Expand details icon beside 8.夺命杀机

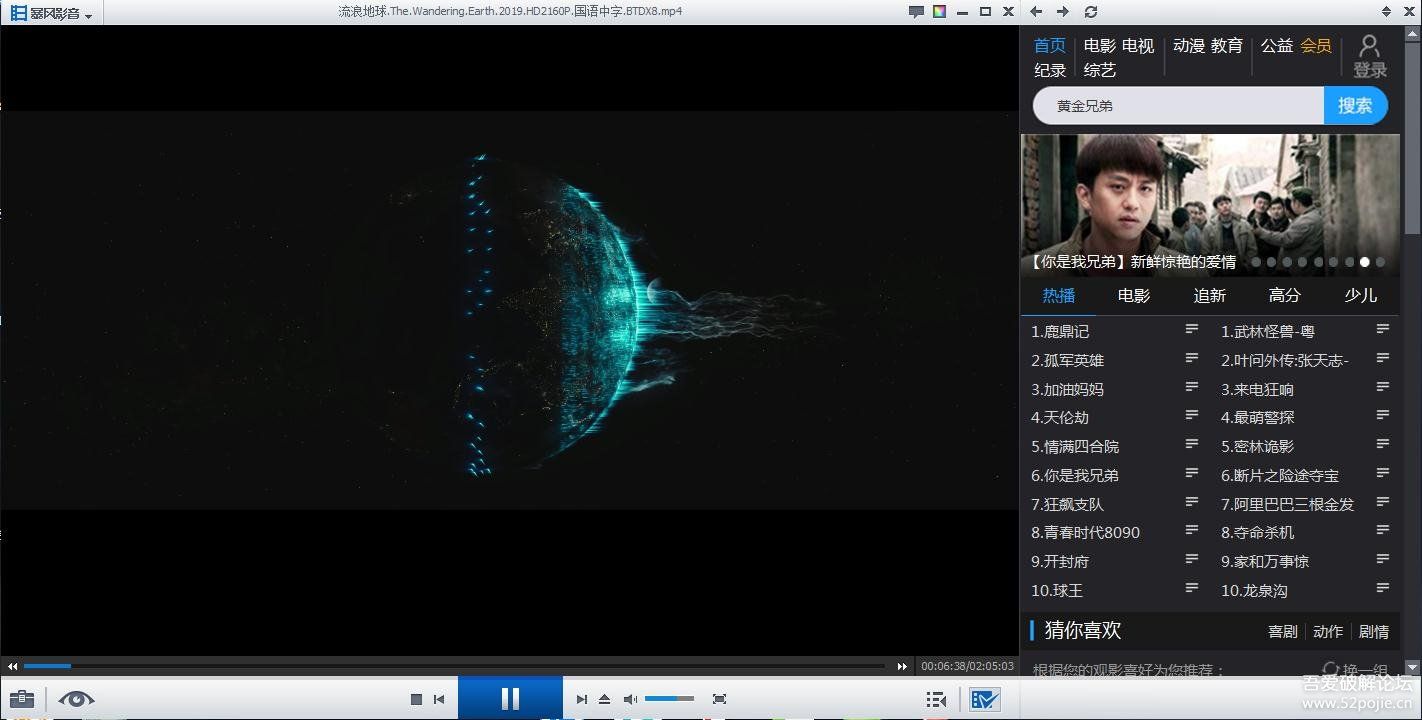coord(1383,530)
